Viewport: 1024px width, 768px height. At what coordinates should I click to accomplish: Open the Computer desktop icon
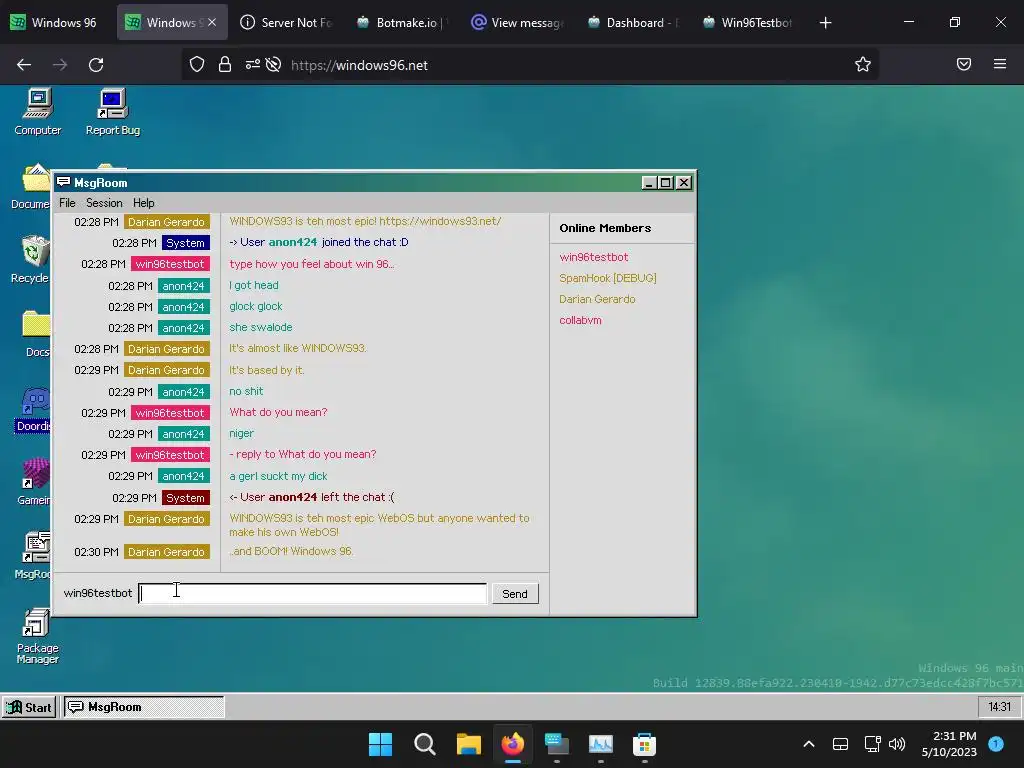tap(38, 112)
